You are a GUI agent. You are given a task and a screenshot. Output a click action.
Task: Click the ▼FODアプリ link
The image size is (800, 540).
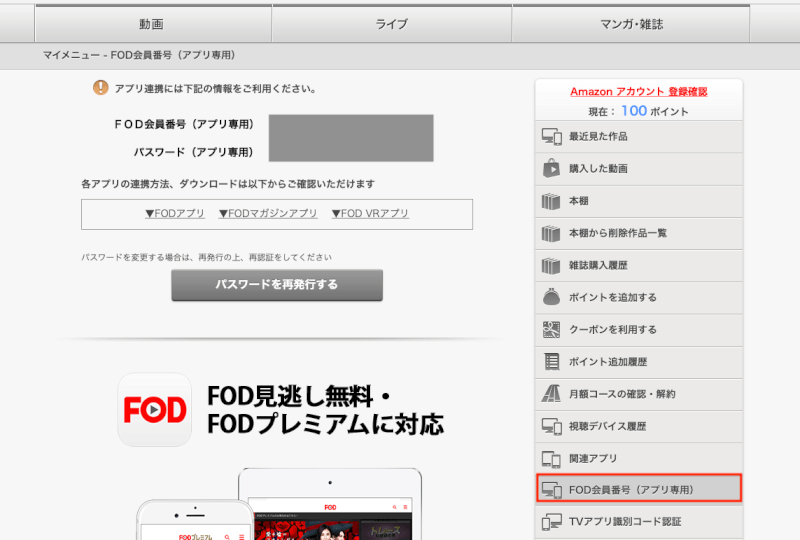[x=174, y=213]
